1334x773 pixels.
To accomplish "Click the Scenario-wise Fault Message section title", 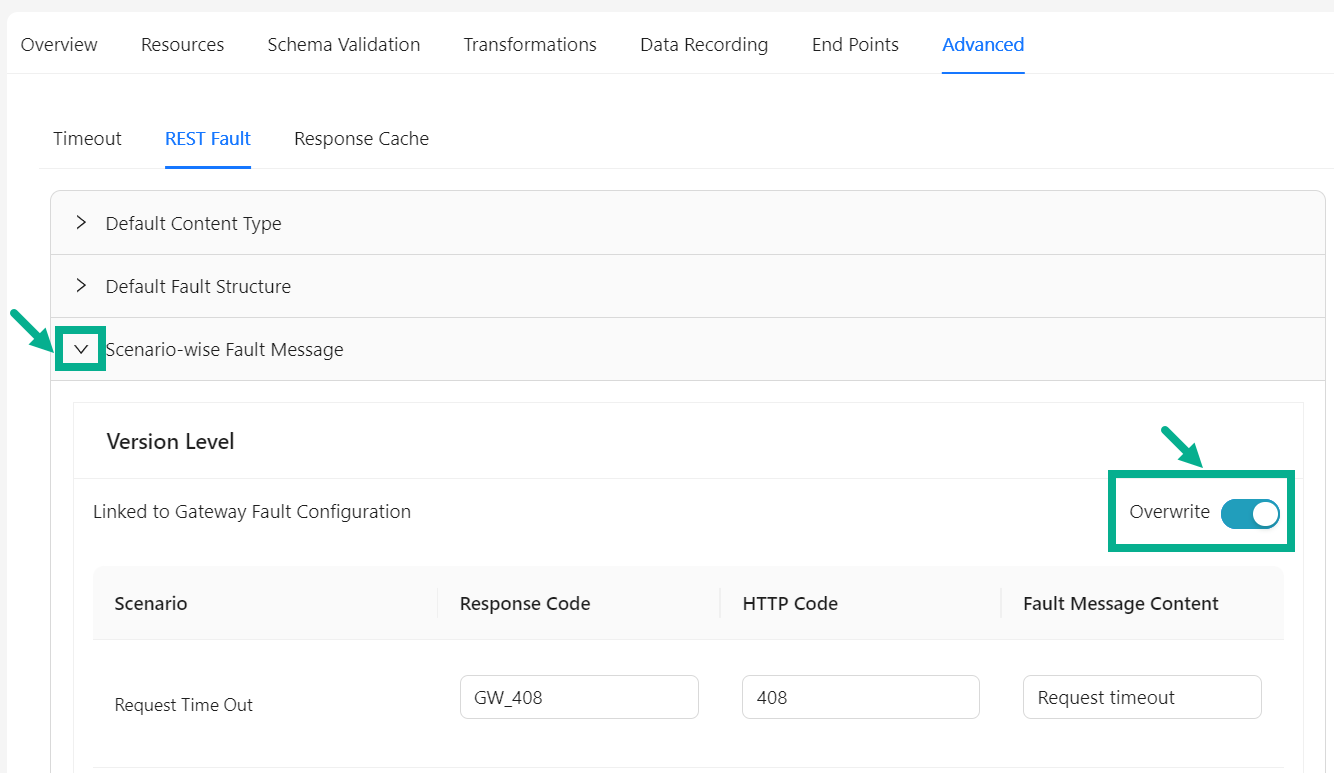I will coord(225,349).
